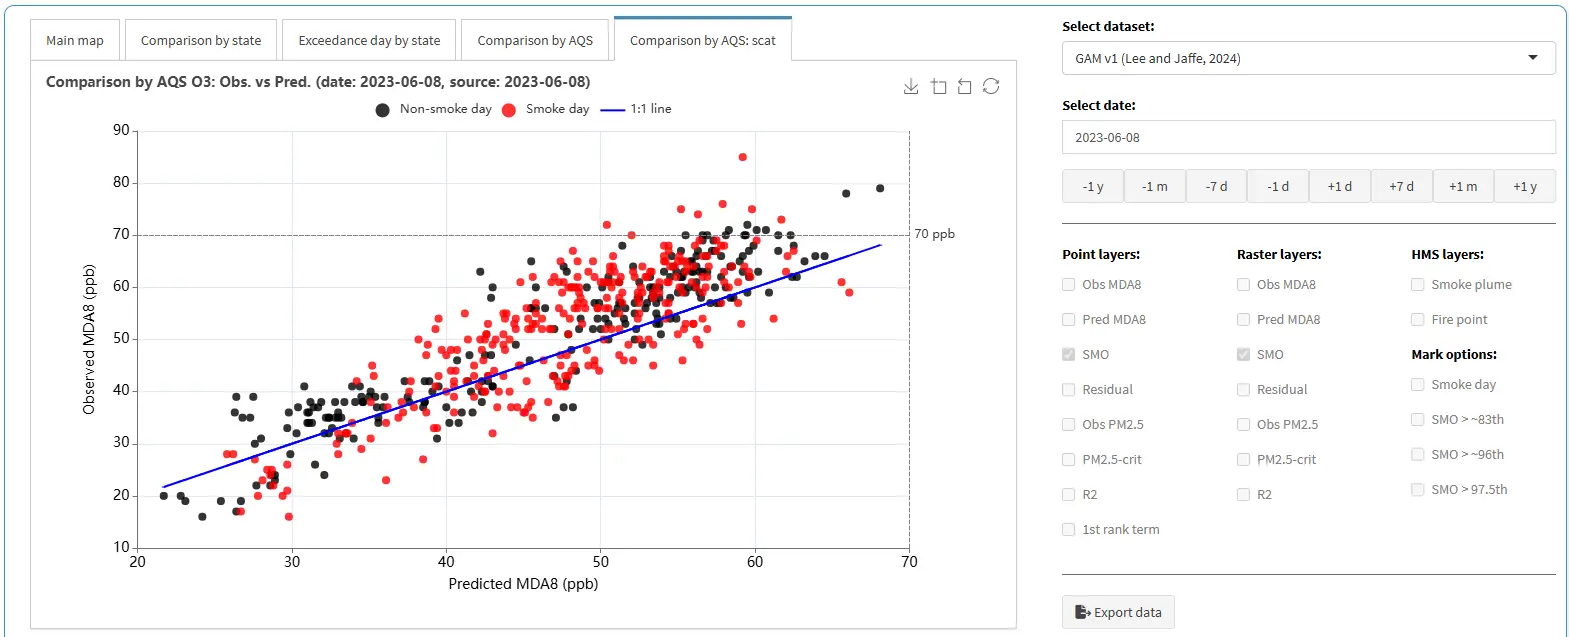Viewport: 1569px width, 637px height.
Task: Toggle Non-smoke day legend marker
Action: coord(382,110)
